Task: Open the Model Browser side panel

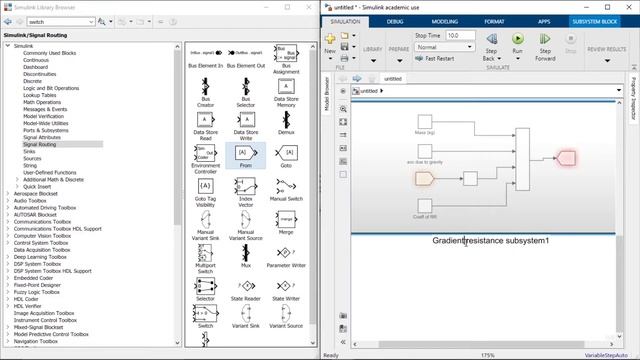Action: 327,94
